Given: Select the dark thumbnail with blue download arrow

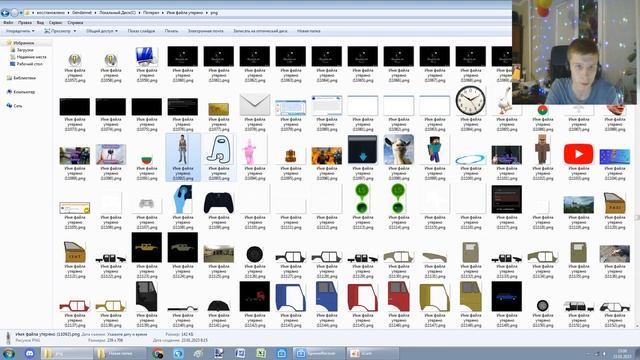Looking at the screenshot, I should [x=362, y=149].
